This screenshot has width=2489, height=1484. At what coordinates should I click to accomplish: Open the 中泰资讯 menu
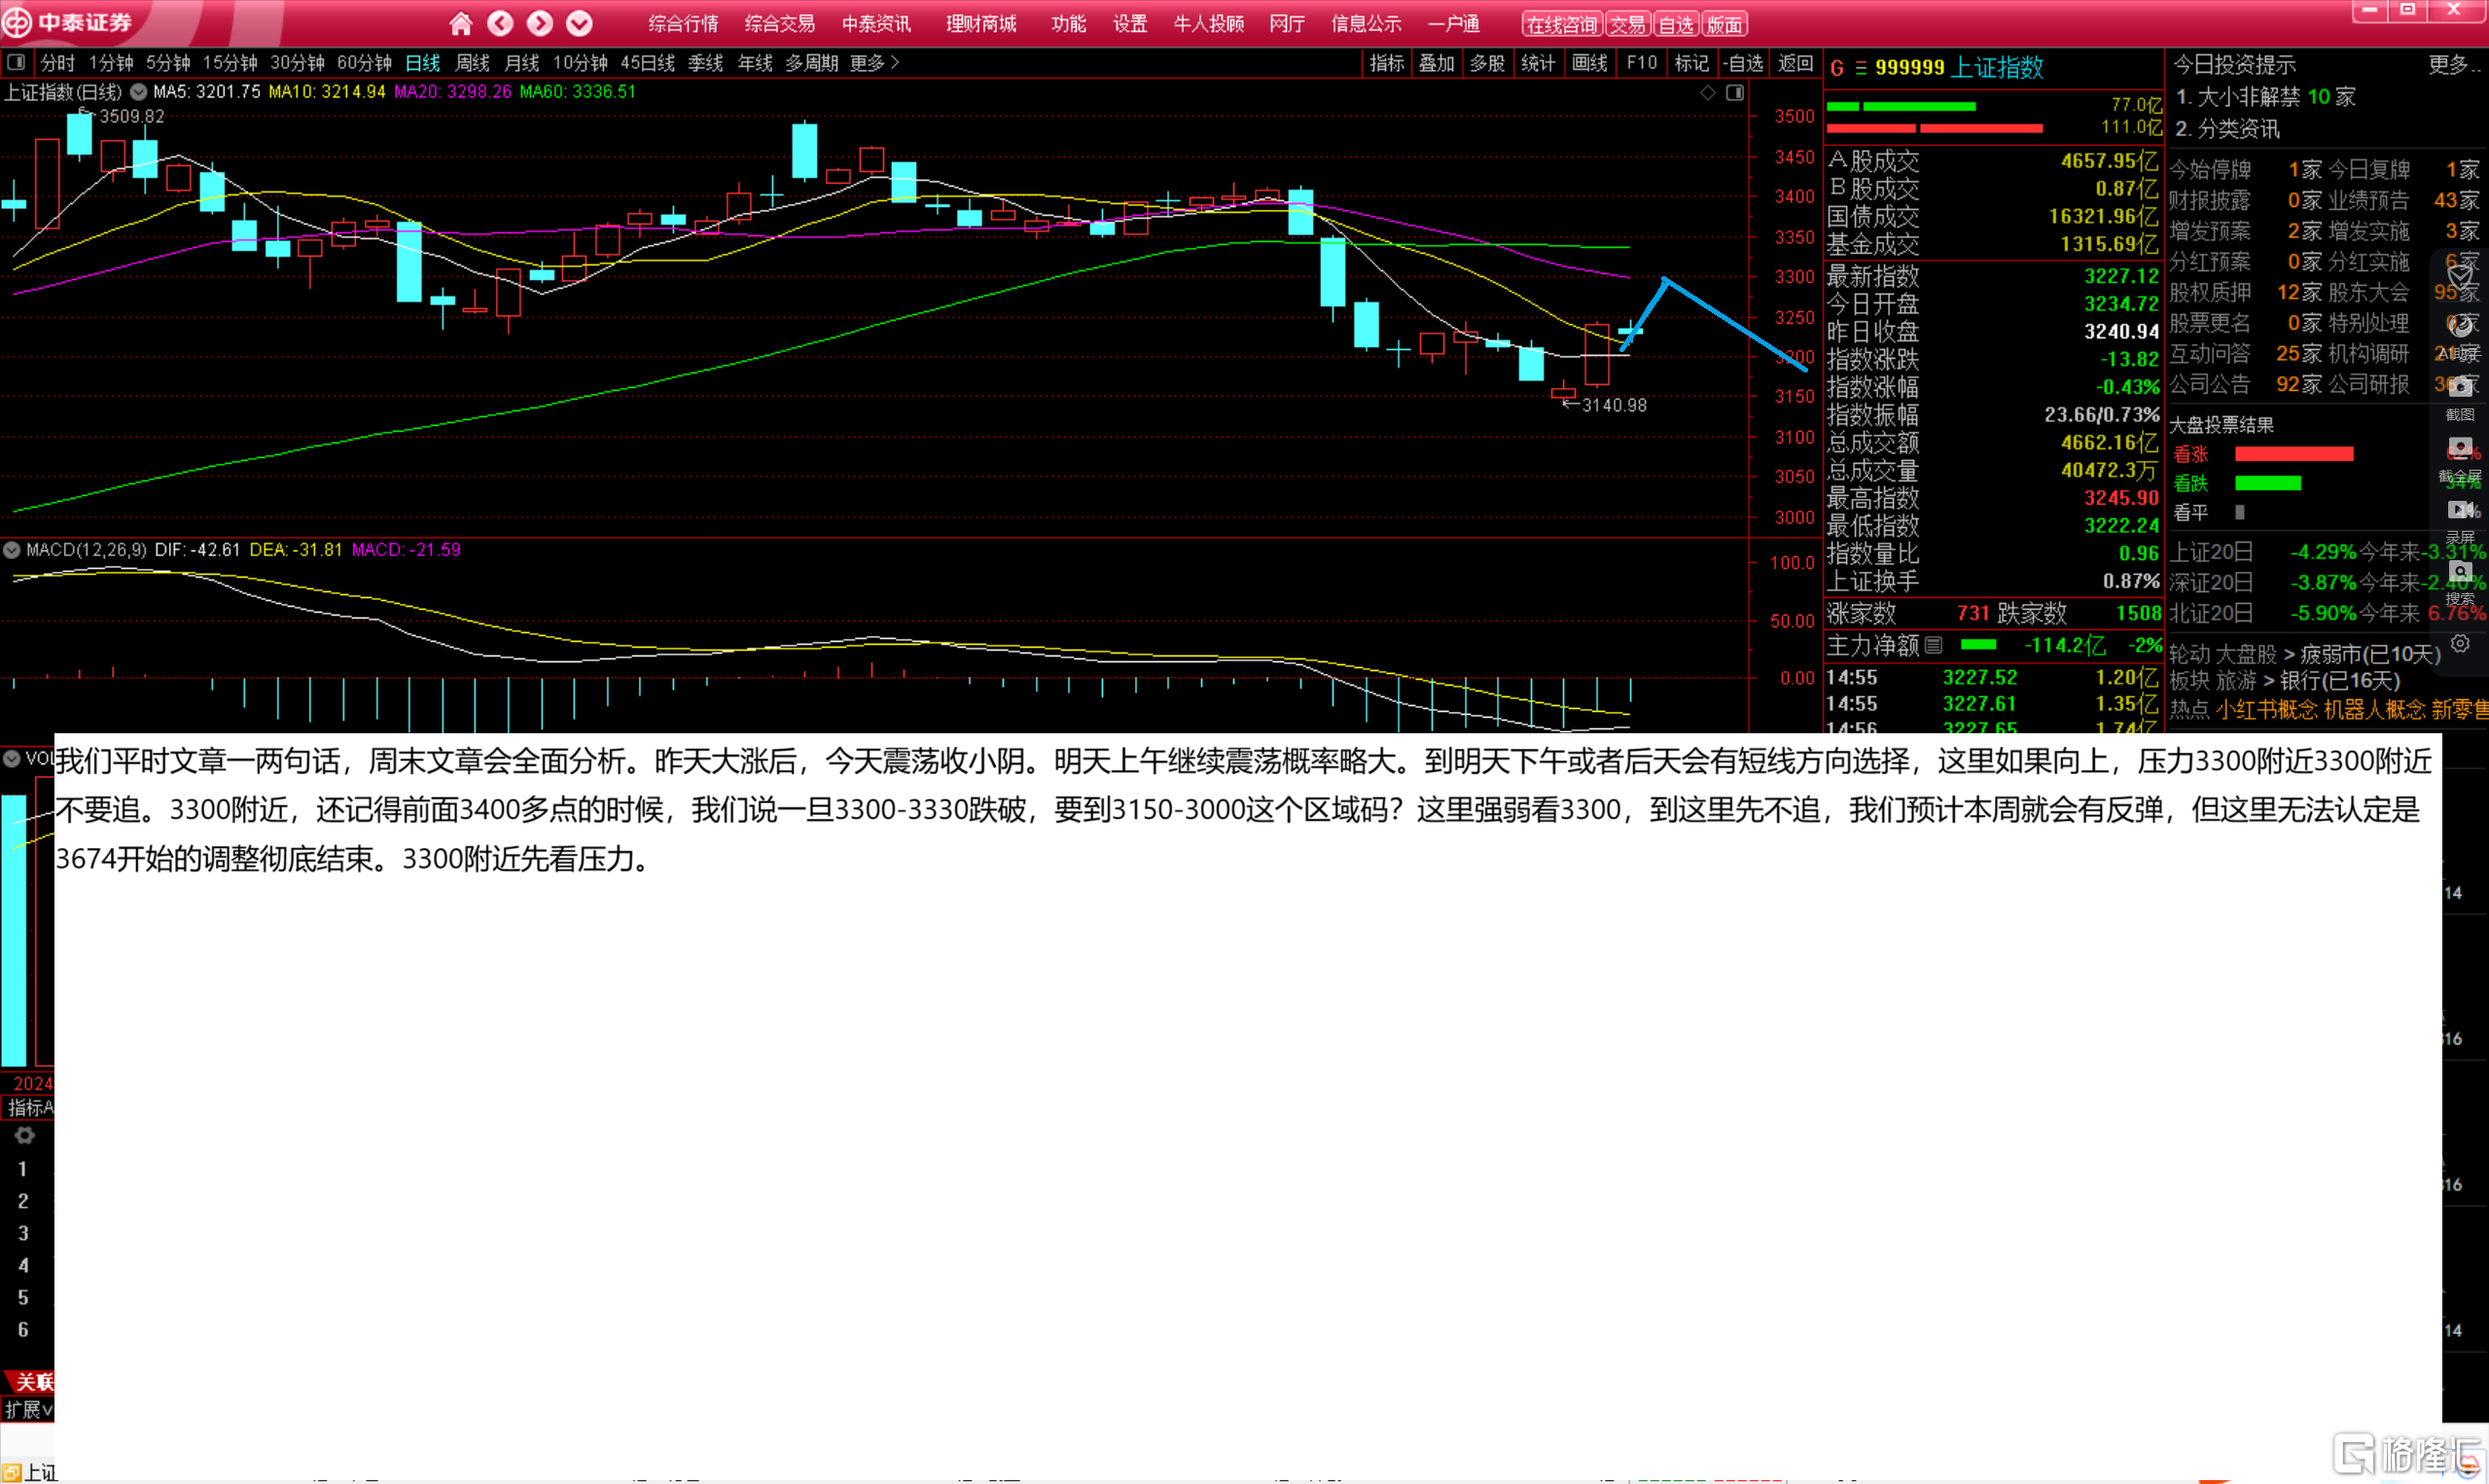click(x=876, y=24)
